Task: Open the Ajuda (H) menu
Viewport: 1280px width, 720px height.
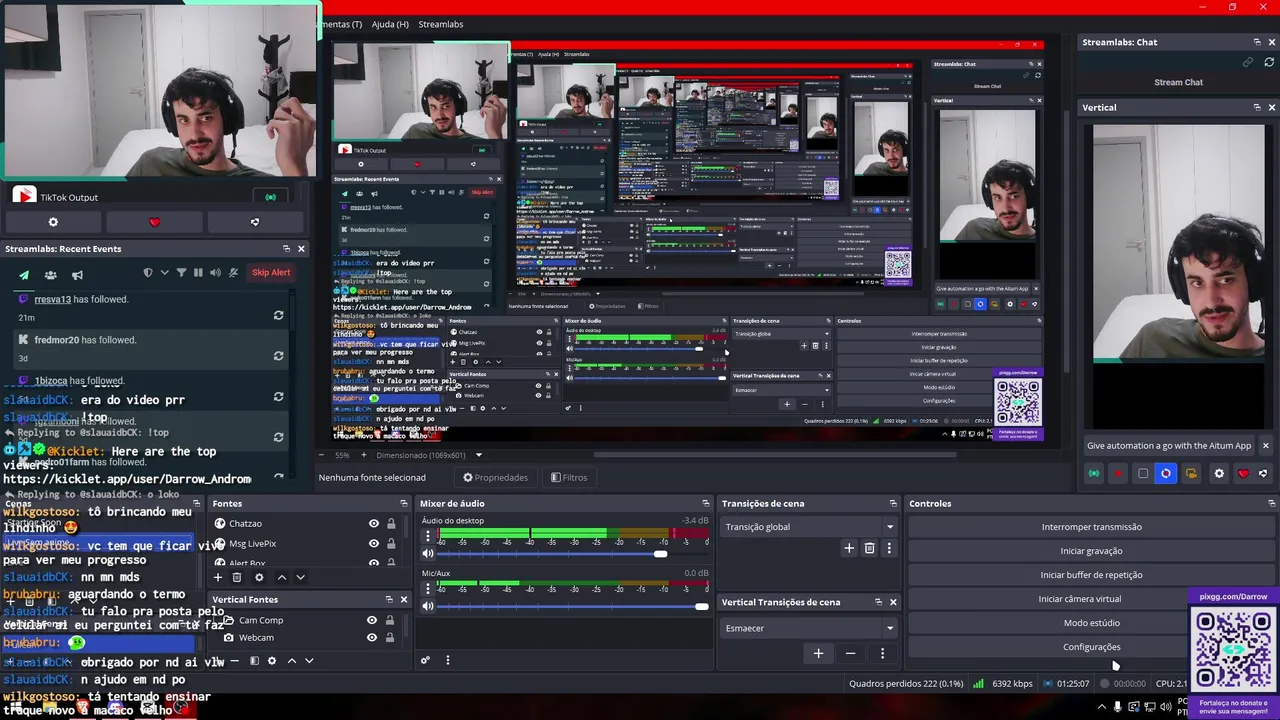Action: tap(390, 24)
